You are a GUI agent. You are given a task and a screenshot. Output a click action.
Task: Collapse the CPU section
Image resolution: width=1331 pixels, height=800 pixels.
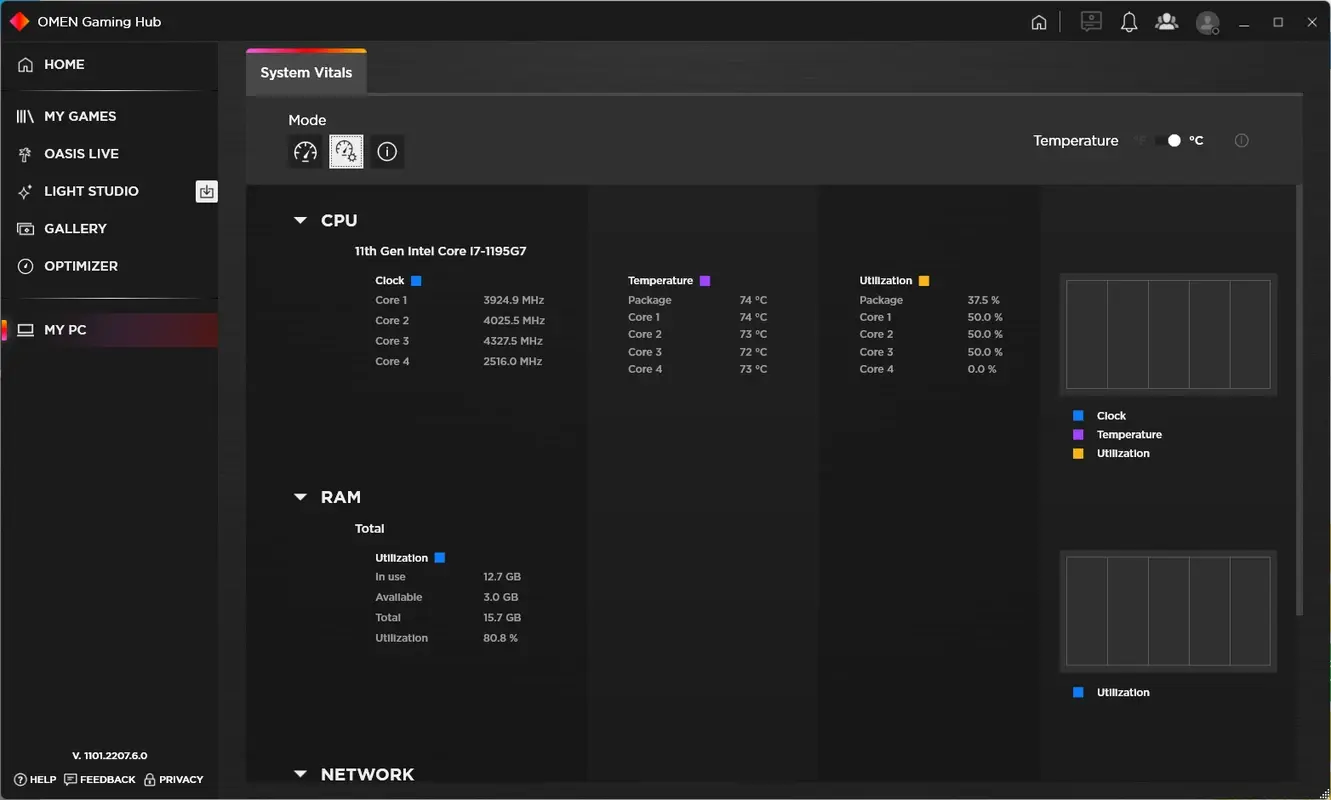pyautogui.click(x=299, y=220)
